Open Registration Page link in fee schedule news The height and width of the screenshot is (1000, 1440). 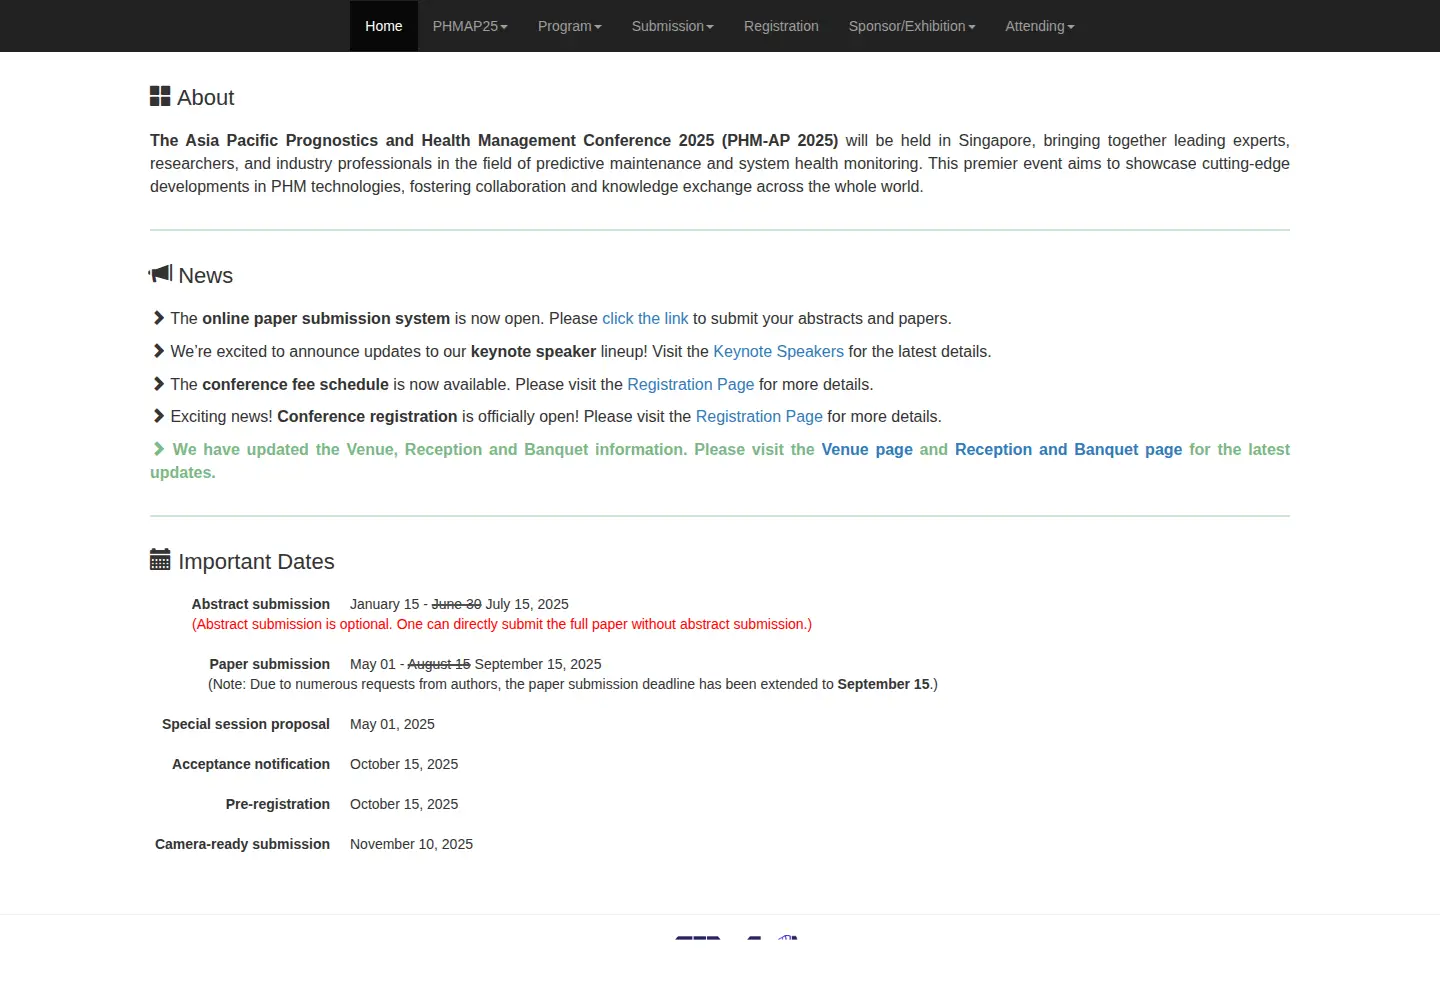pos(691,384)
